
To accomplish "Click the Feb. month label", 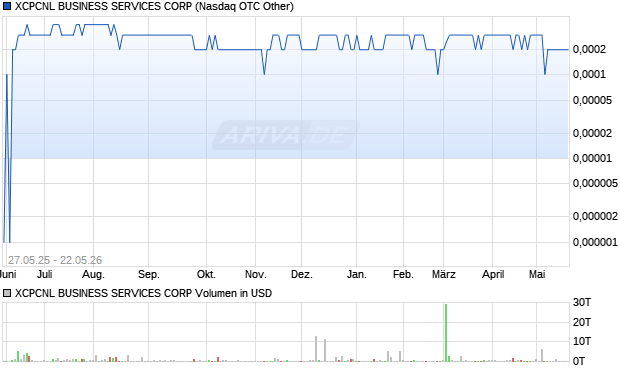I will tap(403, 274).
